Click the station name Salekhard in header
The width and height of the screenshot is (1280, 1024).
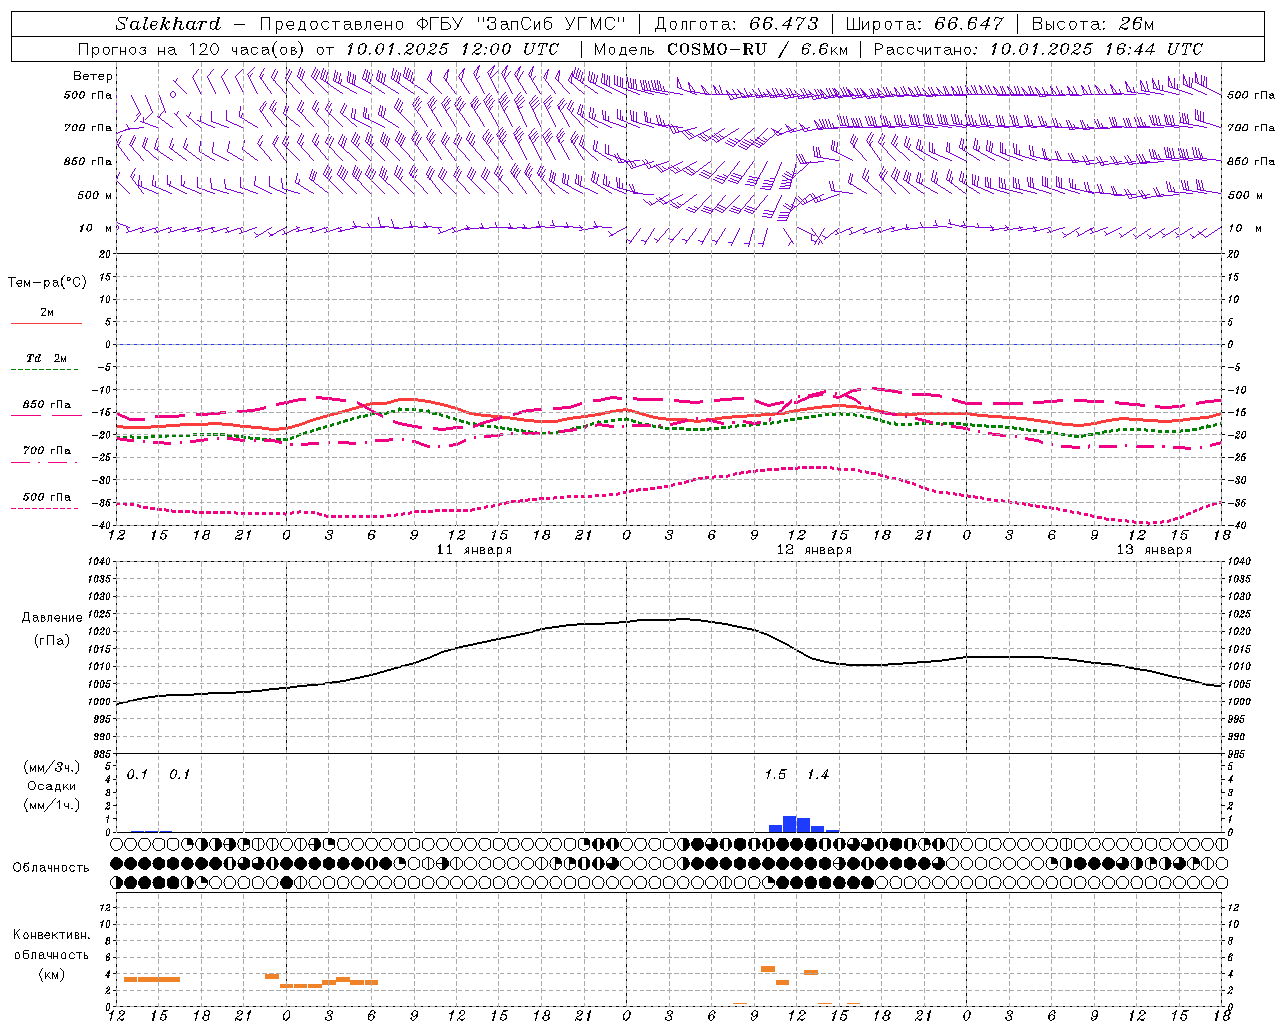click(x=167, y=24)
